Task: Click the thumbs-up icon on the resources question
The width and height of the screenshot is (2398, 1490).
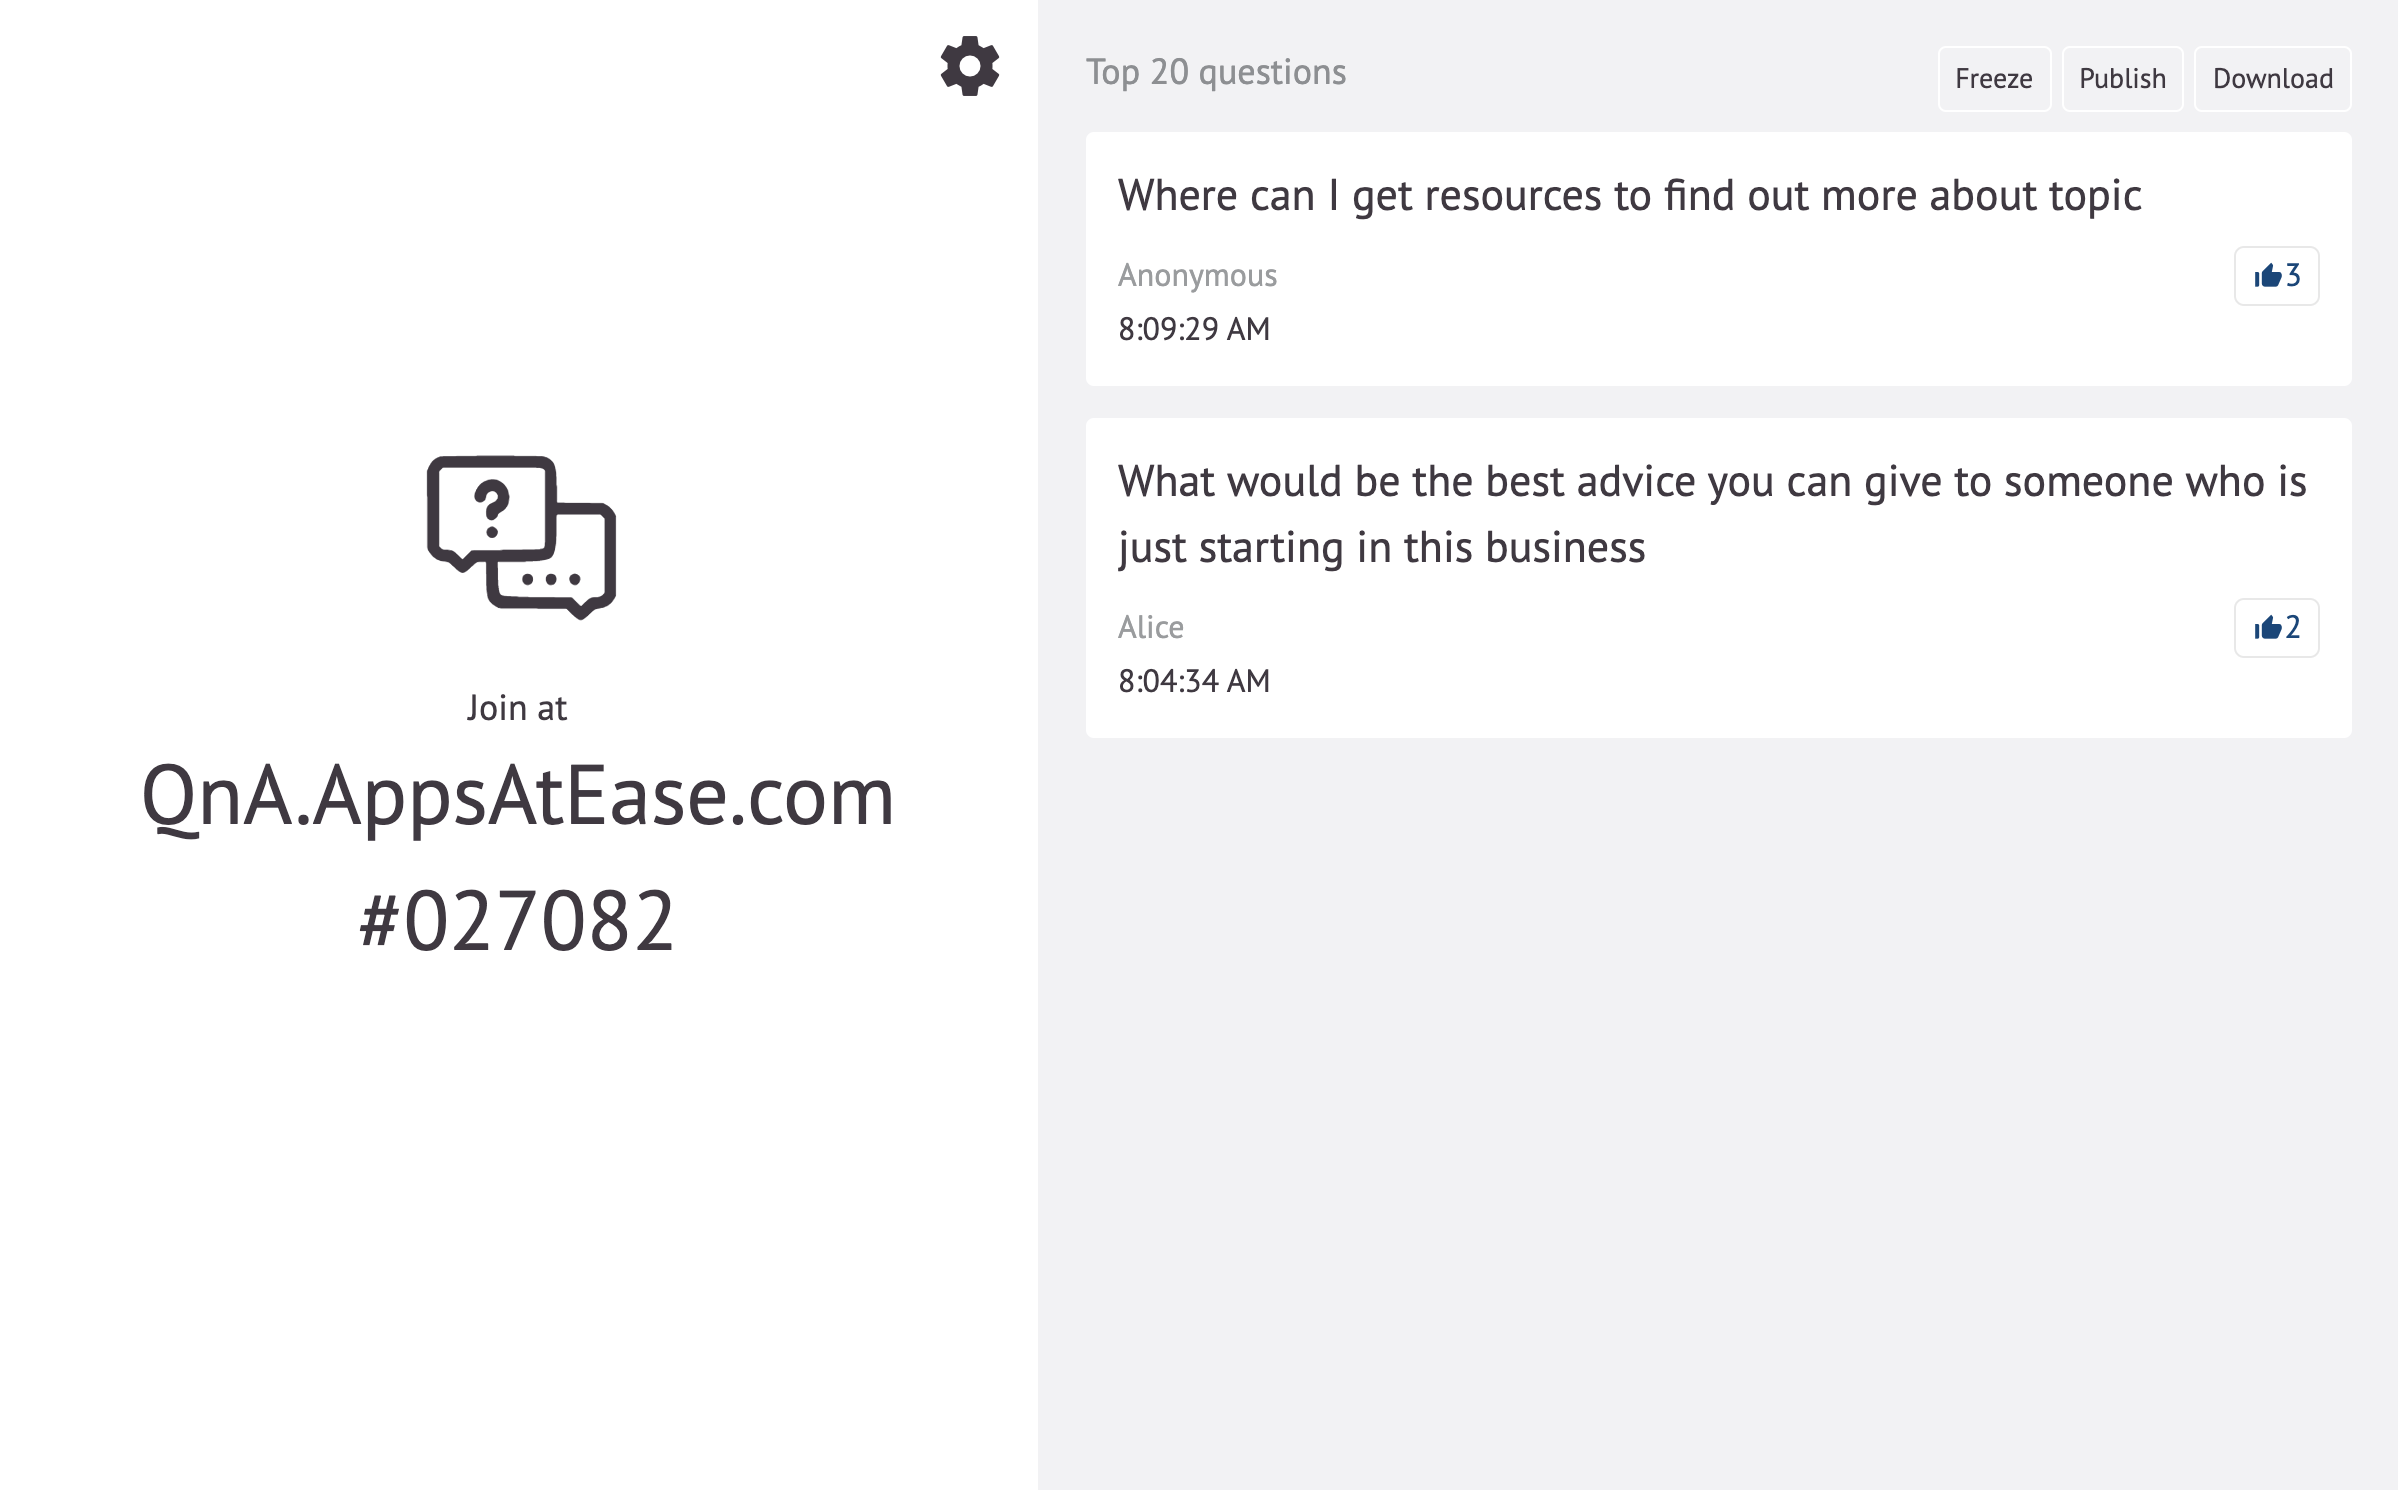Action: 2275,276
